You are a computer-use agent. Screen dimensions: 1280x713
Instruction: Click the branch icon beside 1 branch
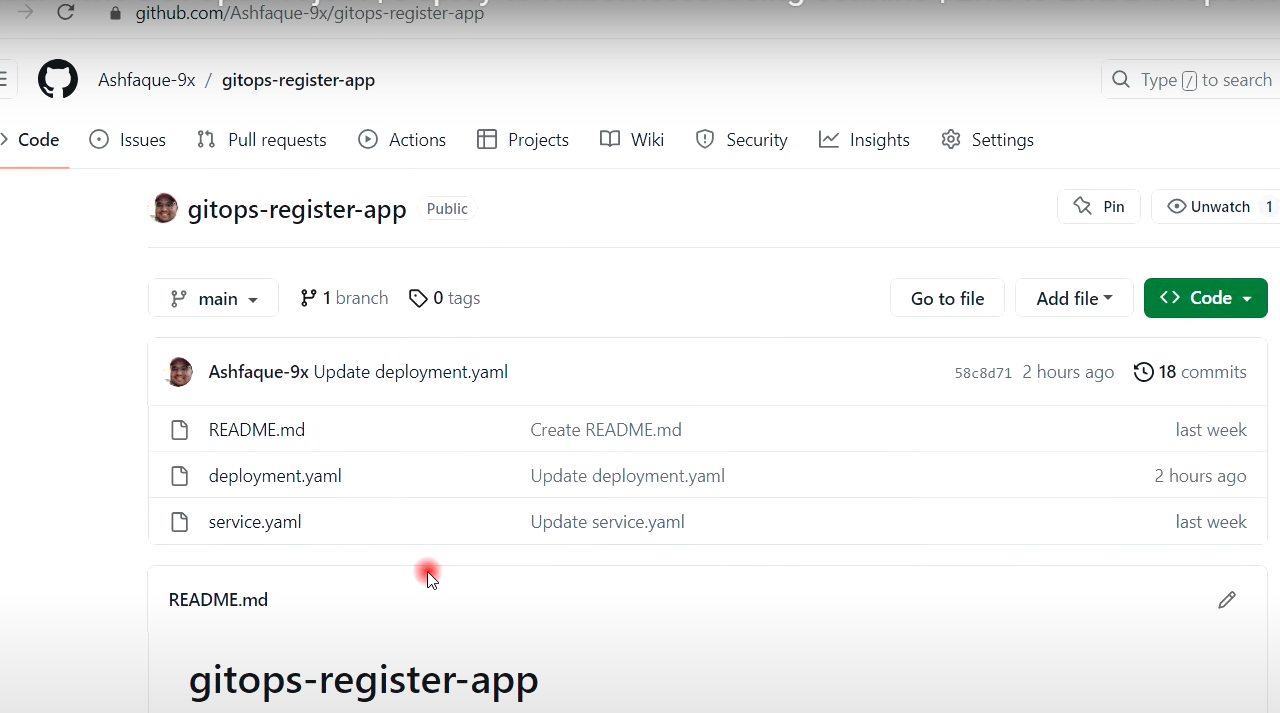point(308,298)
